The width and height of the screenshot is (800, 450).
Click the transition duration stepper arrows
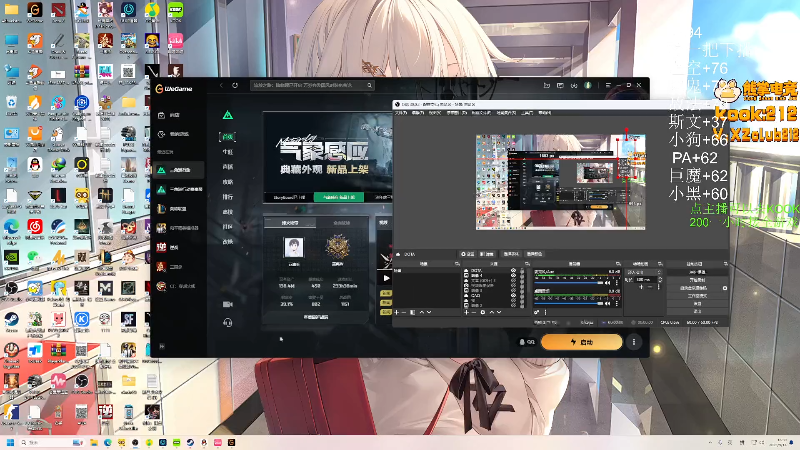click(x=660, y=280)
